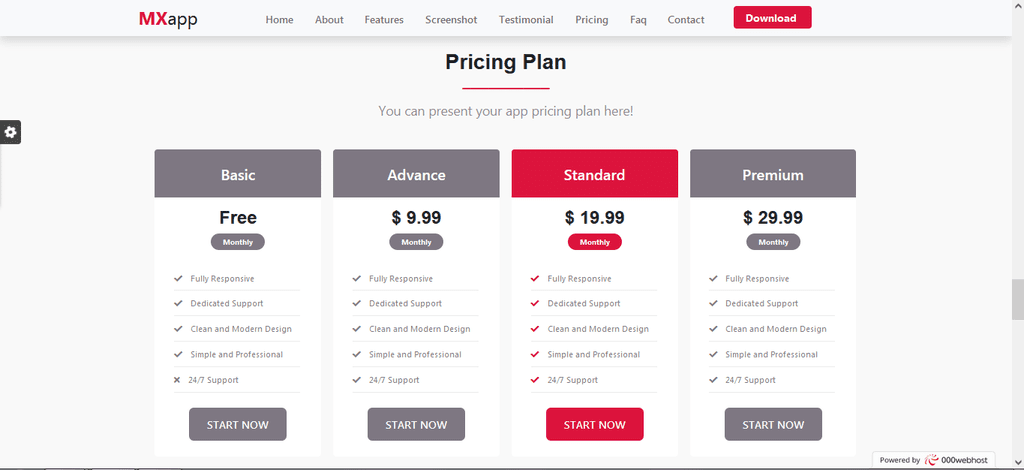Select the red Monthly pill under $19.99
1024x470 pixels.
point(595,242)
